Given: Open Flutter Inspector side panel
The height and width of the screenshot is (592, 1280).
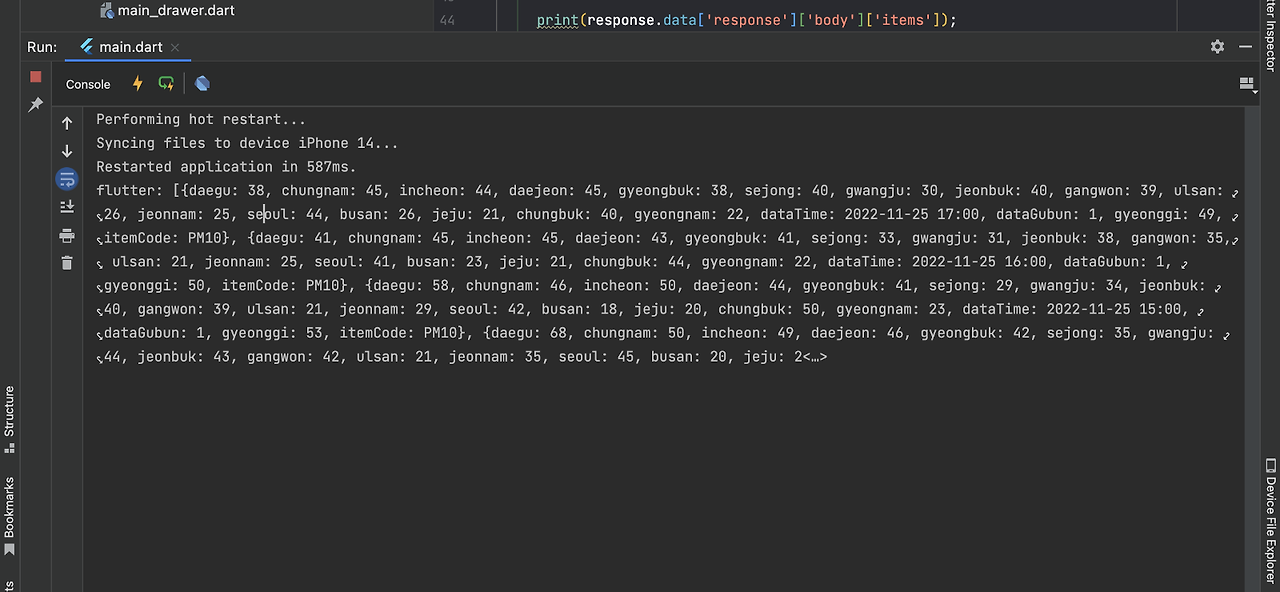Looking at the screenshot, I should coord(1270,35).
